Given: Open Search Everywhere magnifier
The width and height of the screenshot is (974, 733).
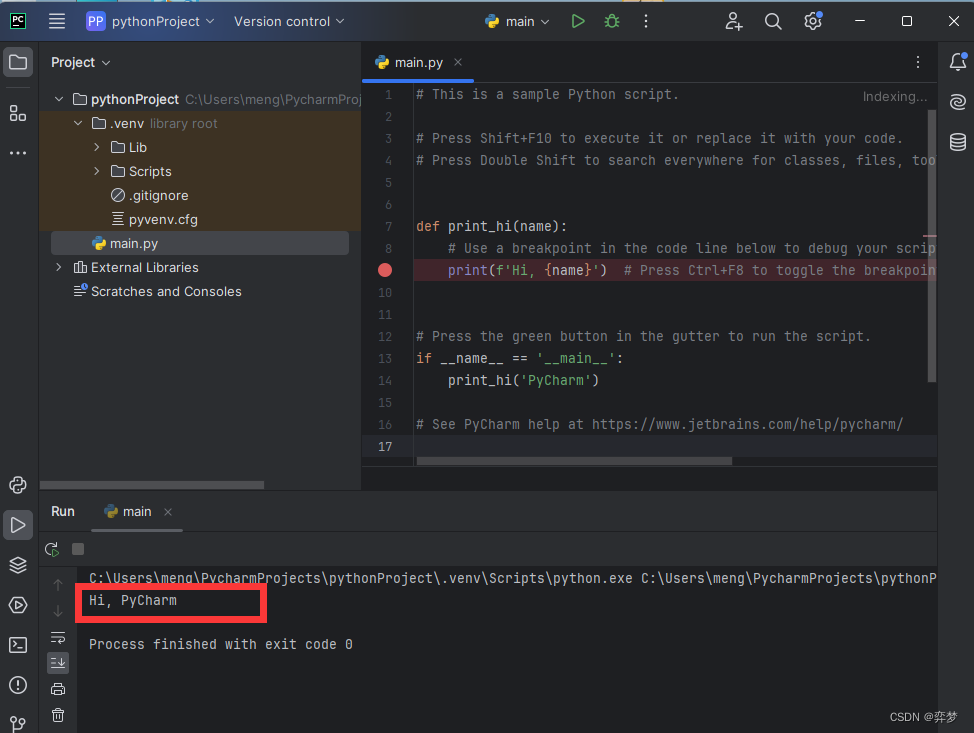Looking at the screenshot, I should [x=773, y=21].
